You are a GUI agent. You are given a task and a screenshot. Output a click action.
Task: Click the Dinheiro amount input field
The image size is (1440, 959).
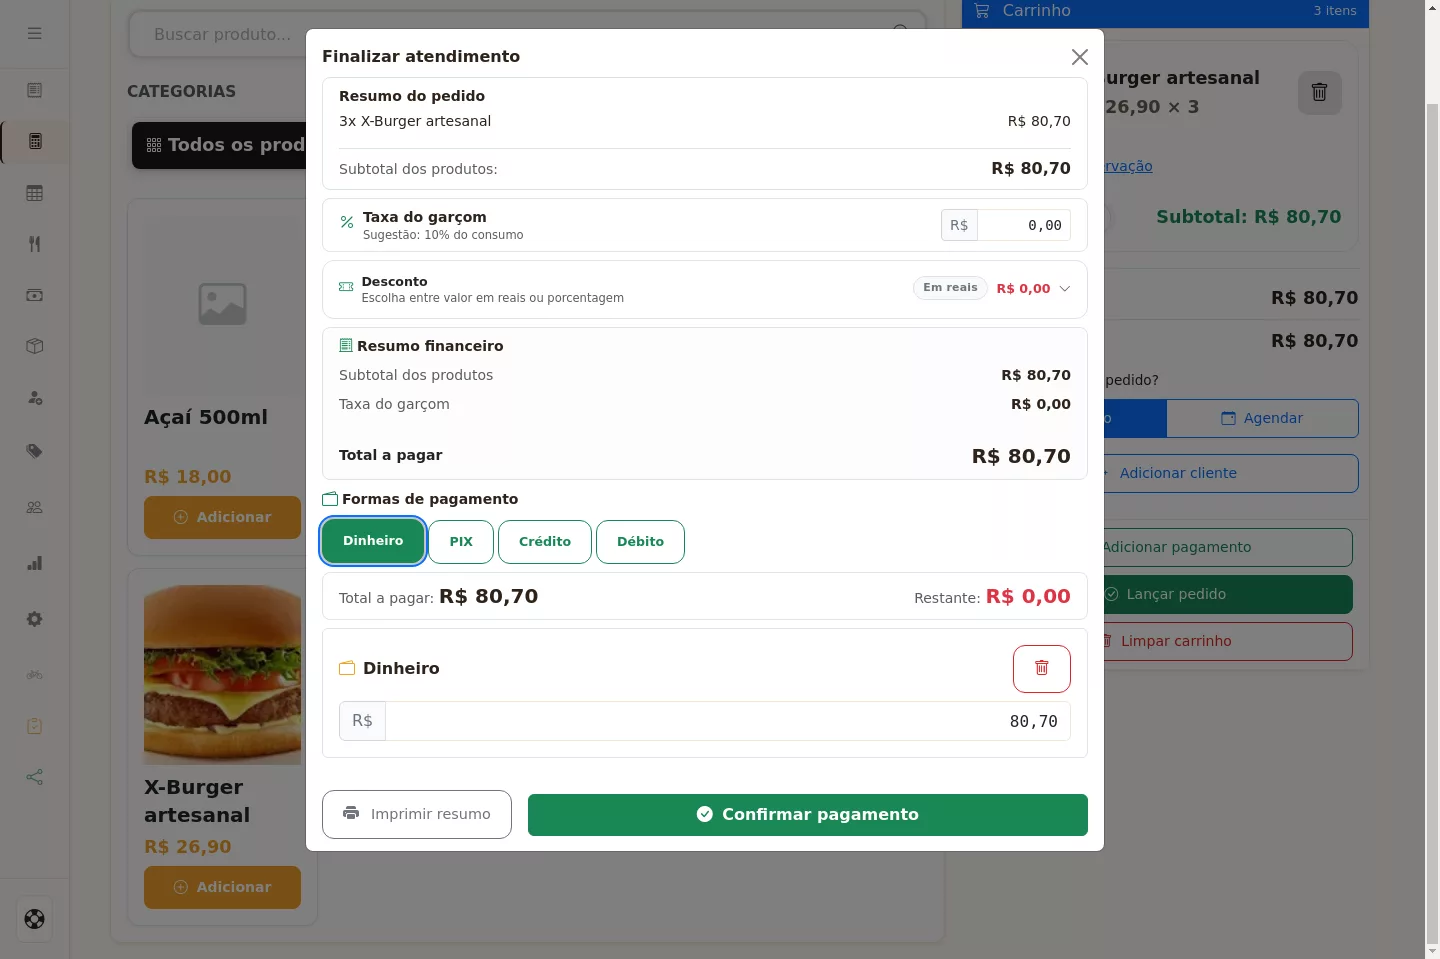(x=728, y=721)
